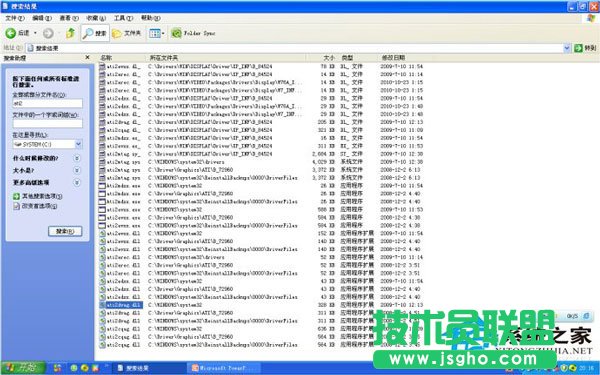Click the file name field containing ati2
The width and height of the screenshot is (600, 375).
[x=47, y=103]
